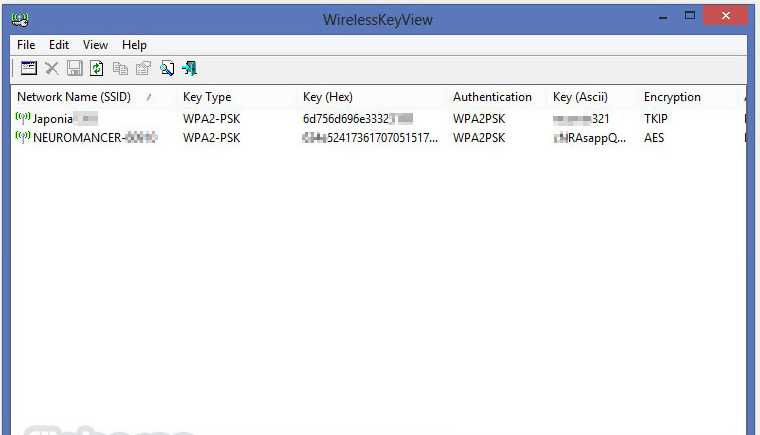The height and width of the screenshot is (435, 760).
Task: Click Ascii key containing RAsappQ
Action: (589, 138)
